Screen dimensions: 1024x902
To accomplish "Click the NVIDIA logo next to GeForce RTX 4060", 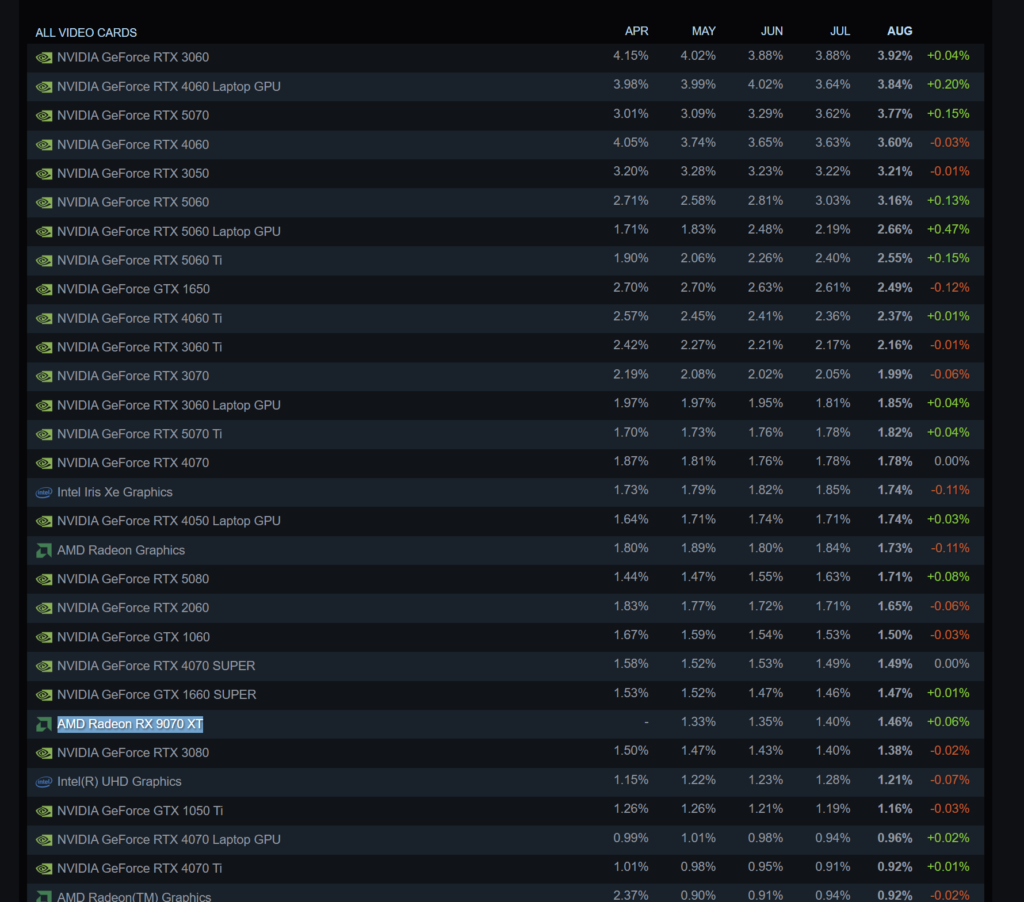I will tap(44, 144).
